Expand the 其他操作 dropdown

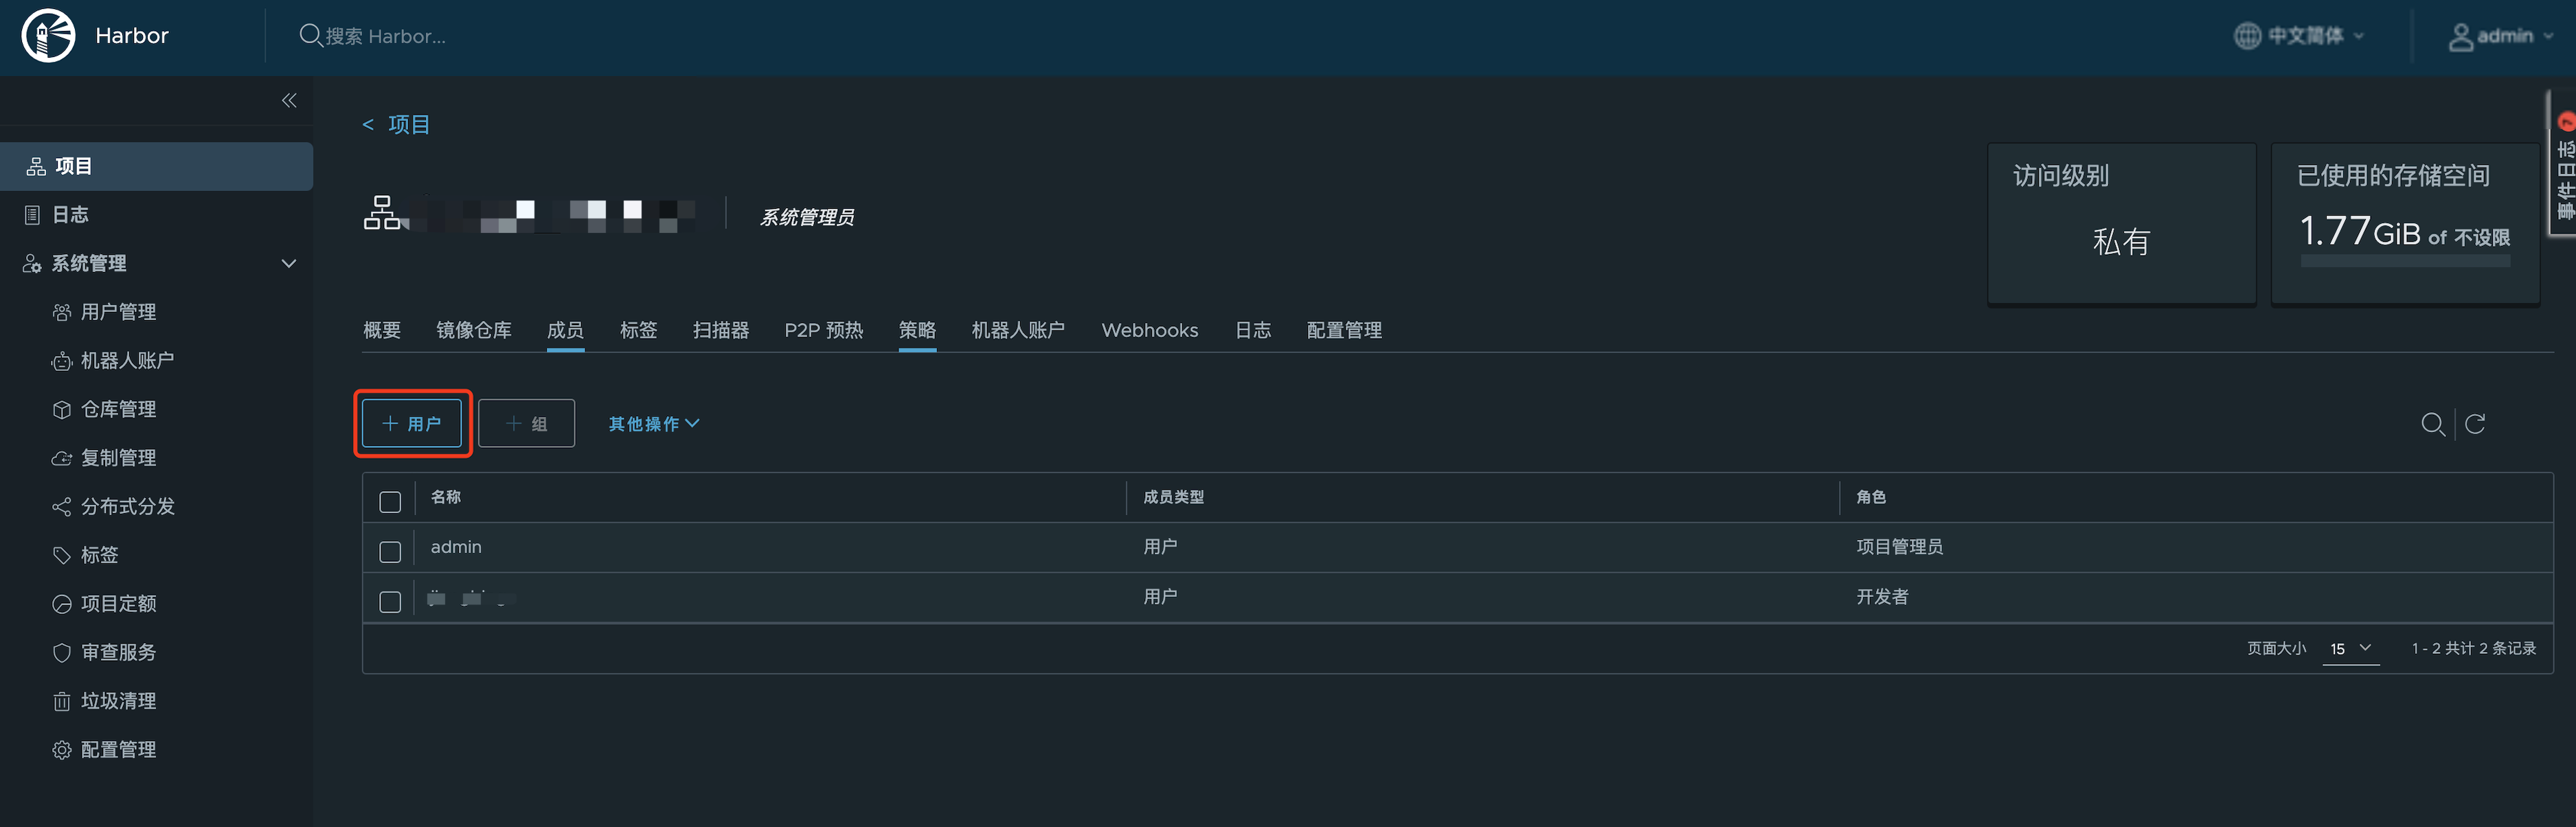tap(654, 424)
